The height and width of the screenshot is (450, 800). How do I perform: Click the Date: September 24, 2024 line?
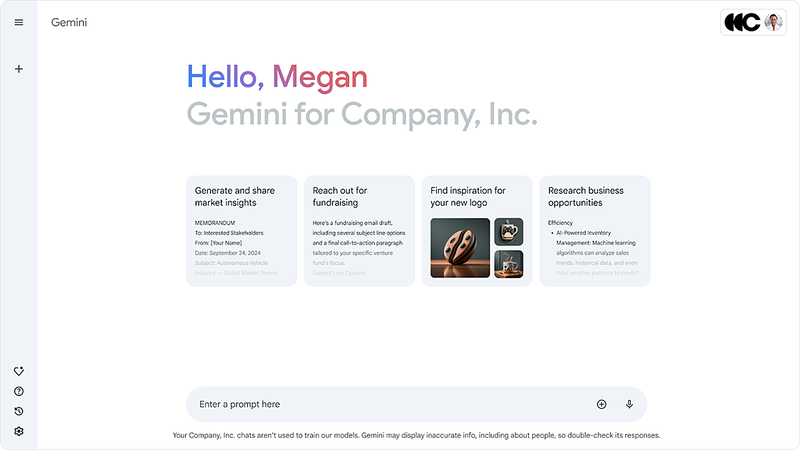(x=228, y=253)
